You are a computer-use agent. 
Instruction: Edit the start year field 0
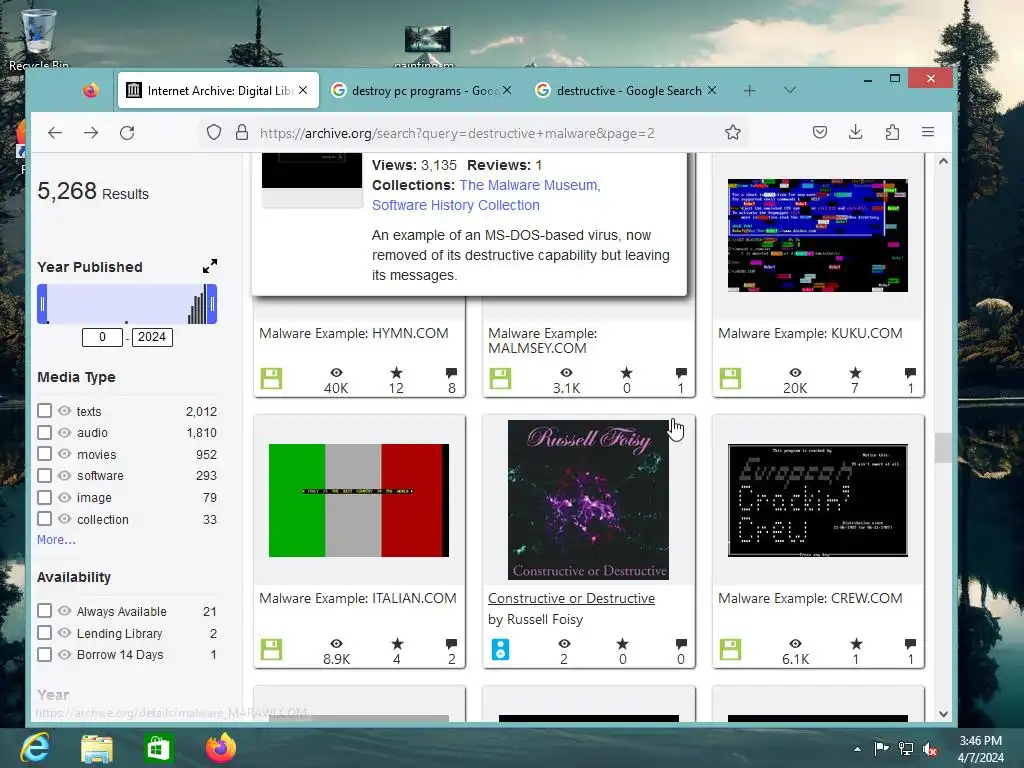tap(102, 337)
